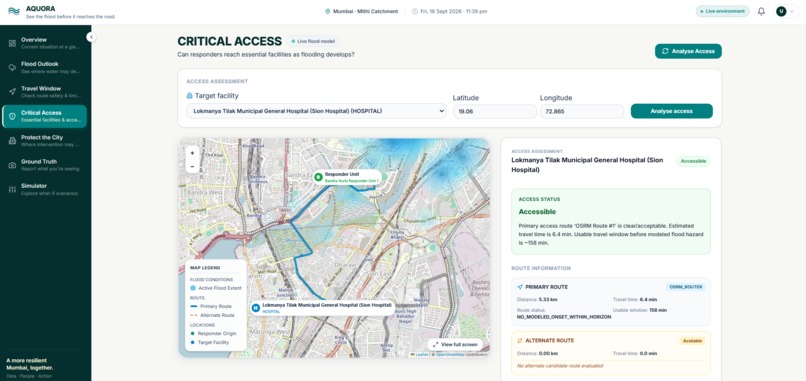
Task: Open the Overview section
Action: pyautogui.click(x=44, y=43)
